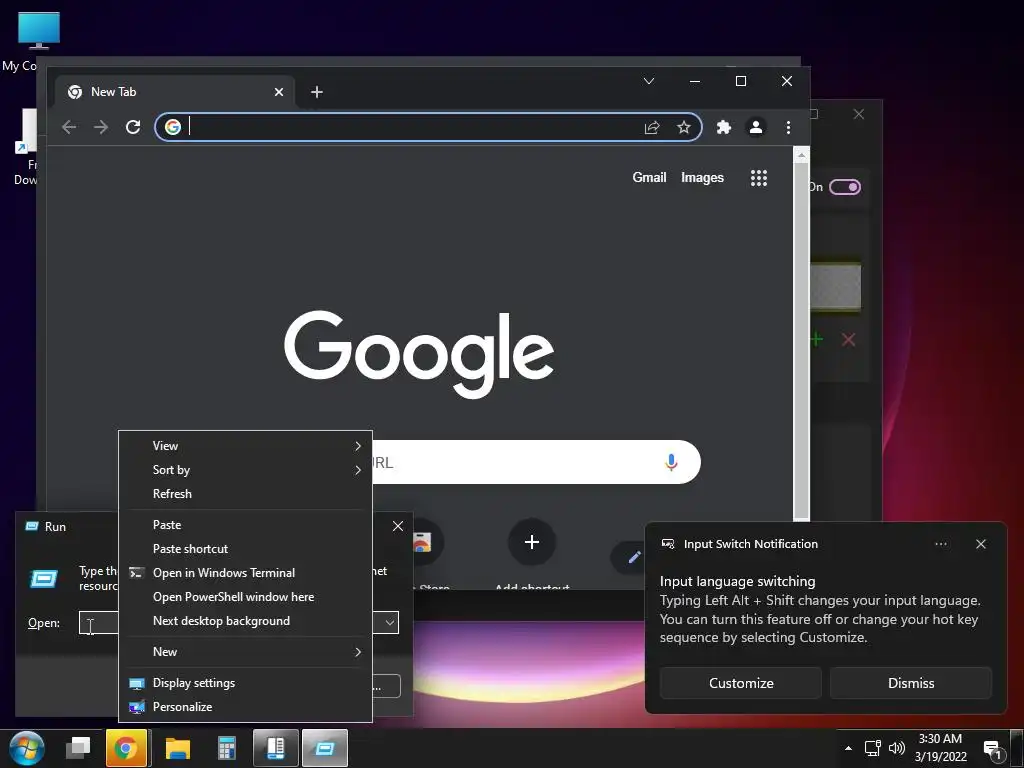Dismiss the input switch notification
The image size is (1024, 768).
[x=911, y=683]
